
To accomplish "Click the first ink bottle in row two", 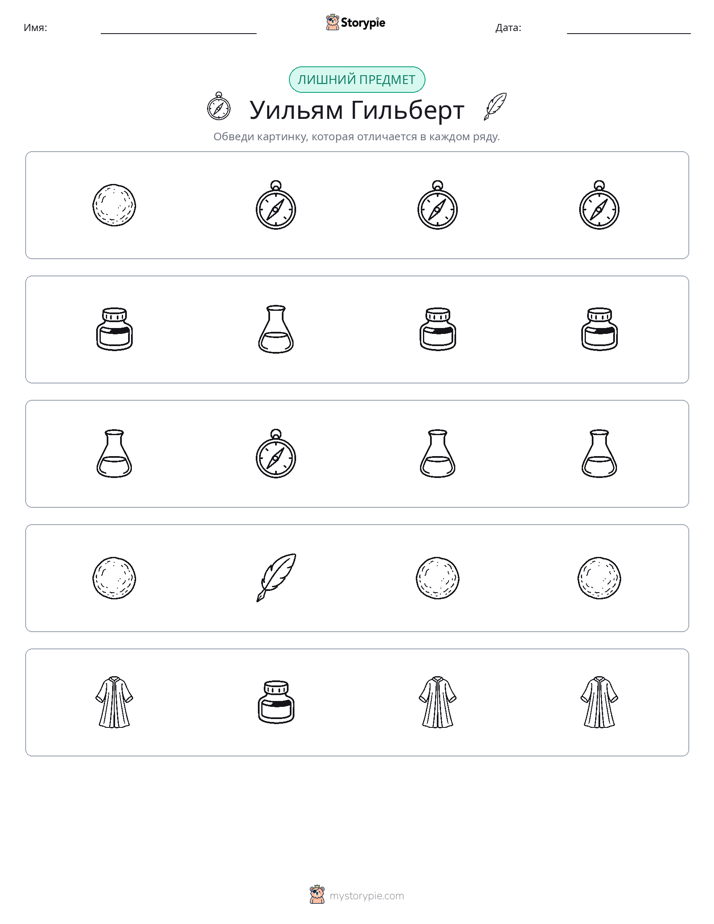I will coord(114,329).
